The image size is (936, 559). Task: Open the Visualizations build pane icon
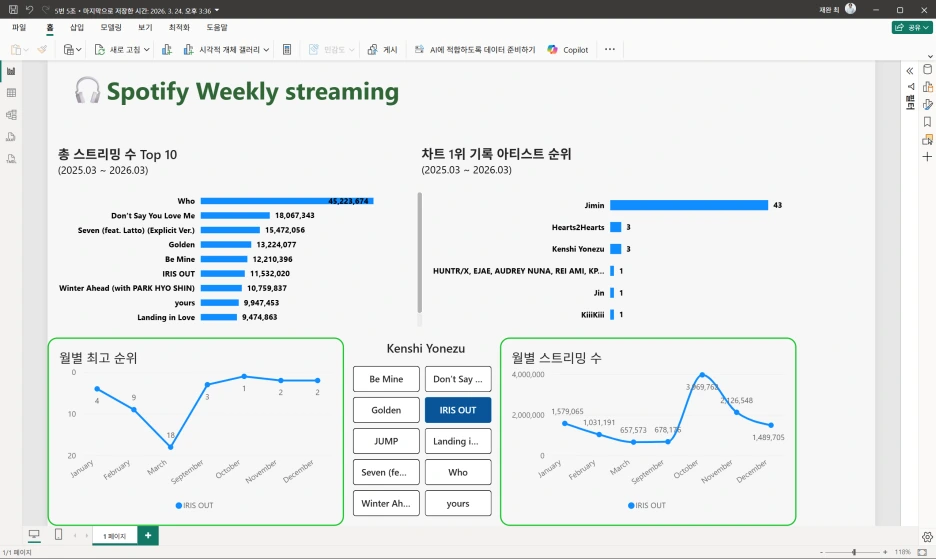pos(927,87)
